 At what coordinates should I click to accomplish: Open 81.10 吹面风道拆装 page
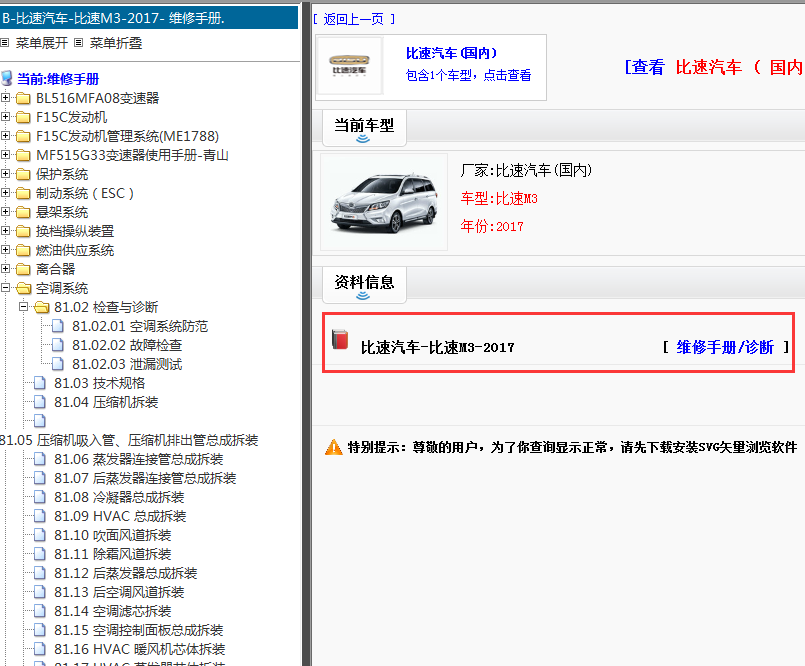pyautogui.click(x=113, y=535)
